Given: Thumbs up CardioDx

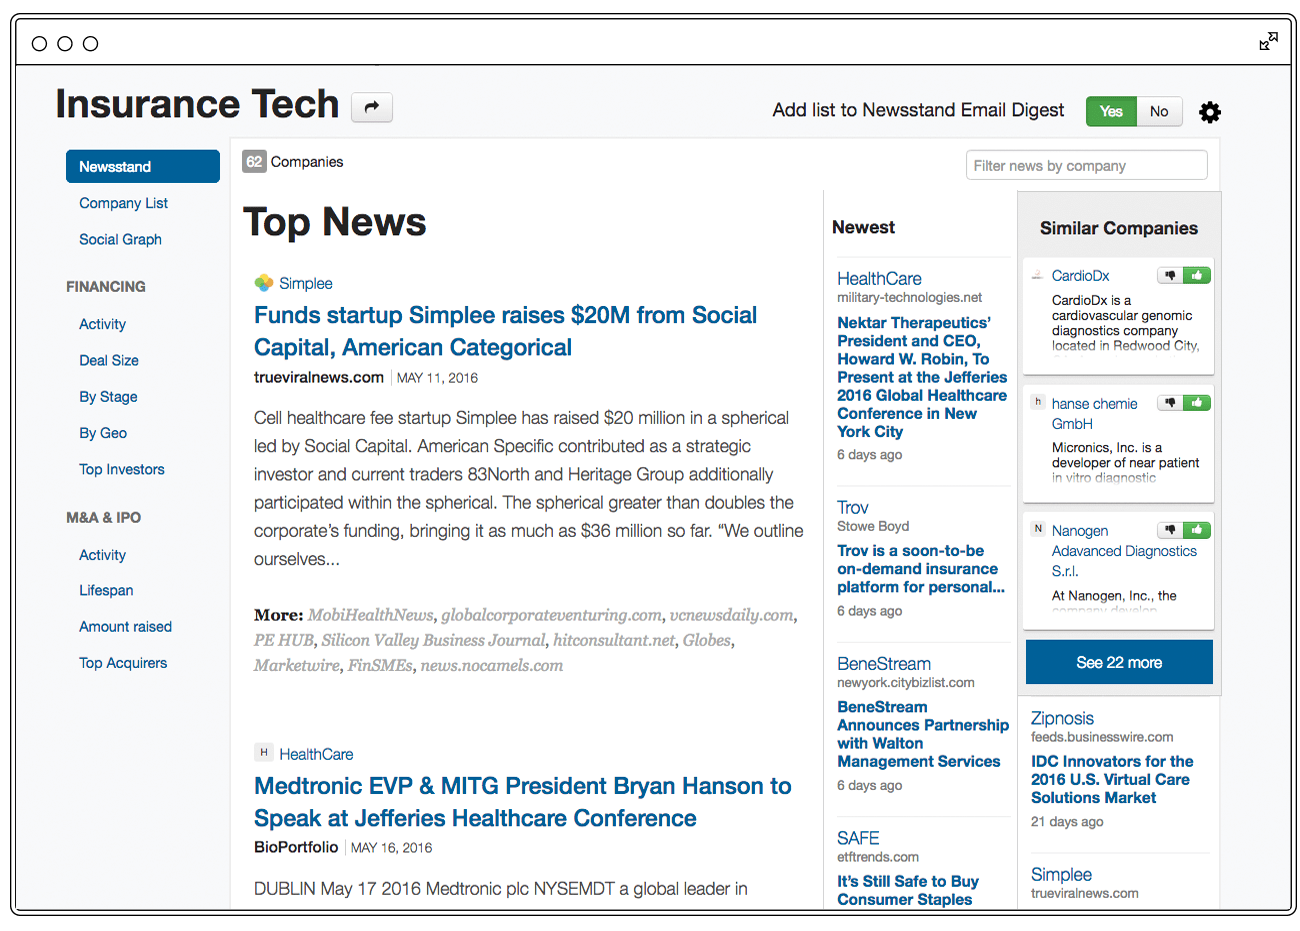Looking at the screenshot, I should (x=1196, y=275).
